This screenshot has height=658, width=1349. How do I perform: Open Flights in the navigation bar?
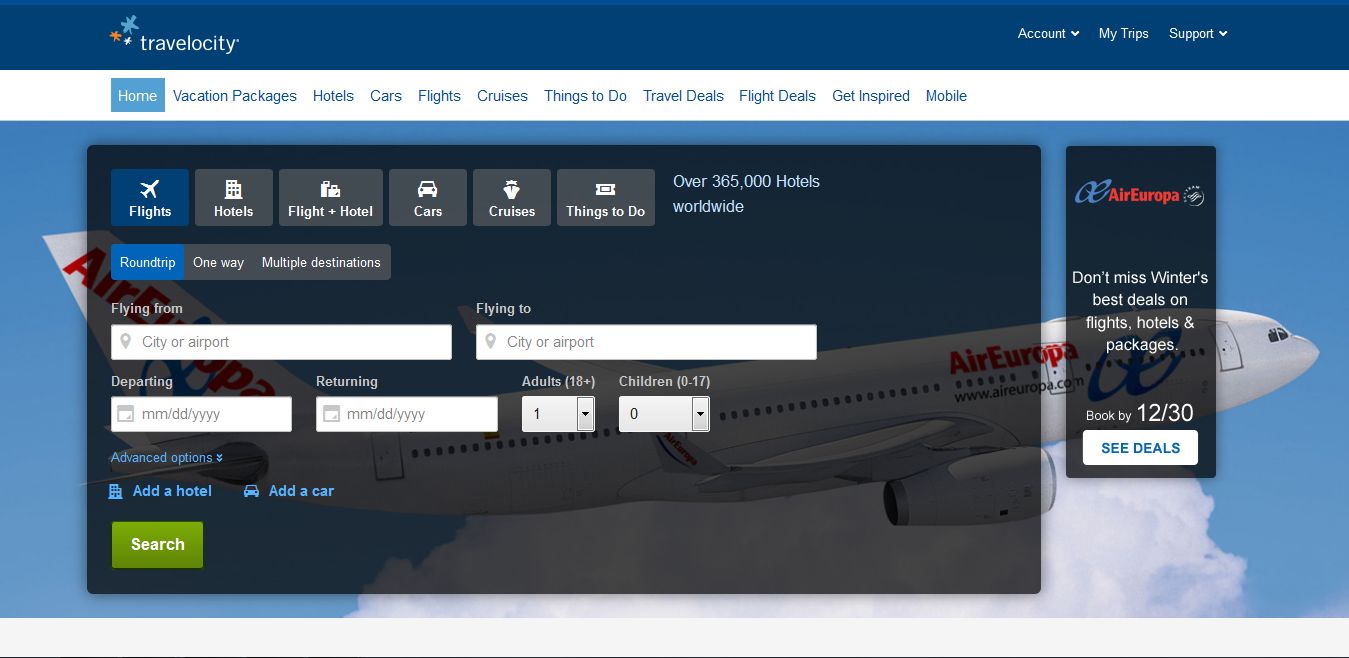(439, 96)
